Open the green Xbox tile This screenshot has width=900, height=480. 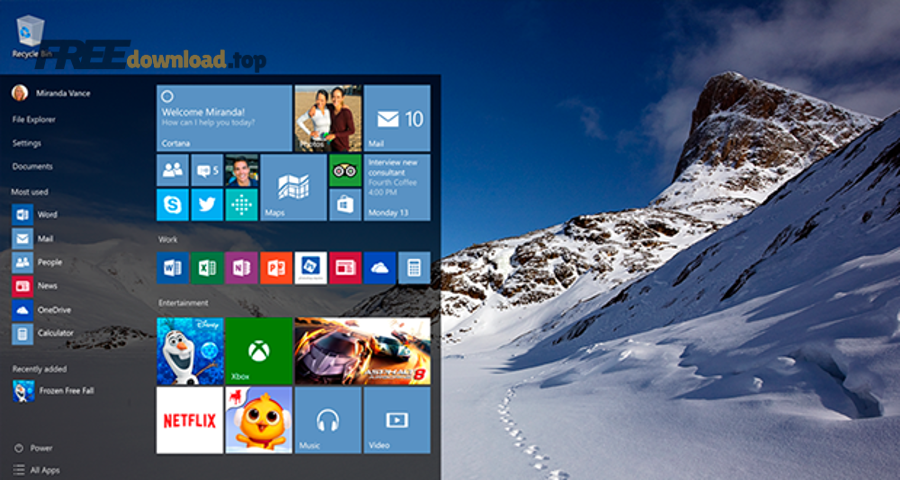point(259,351)
